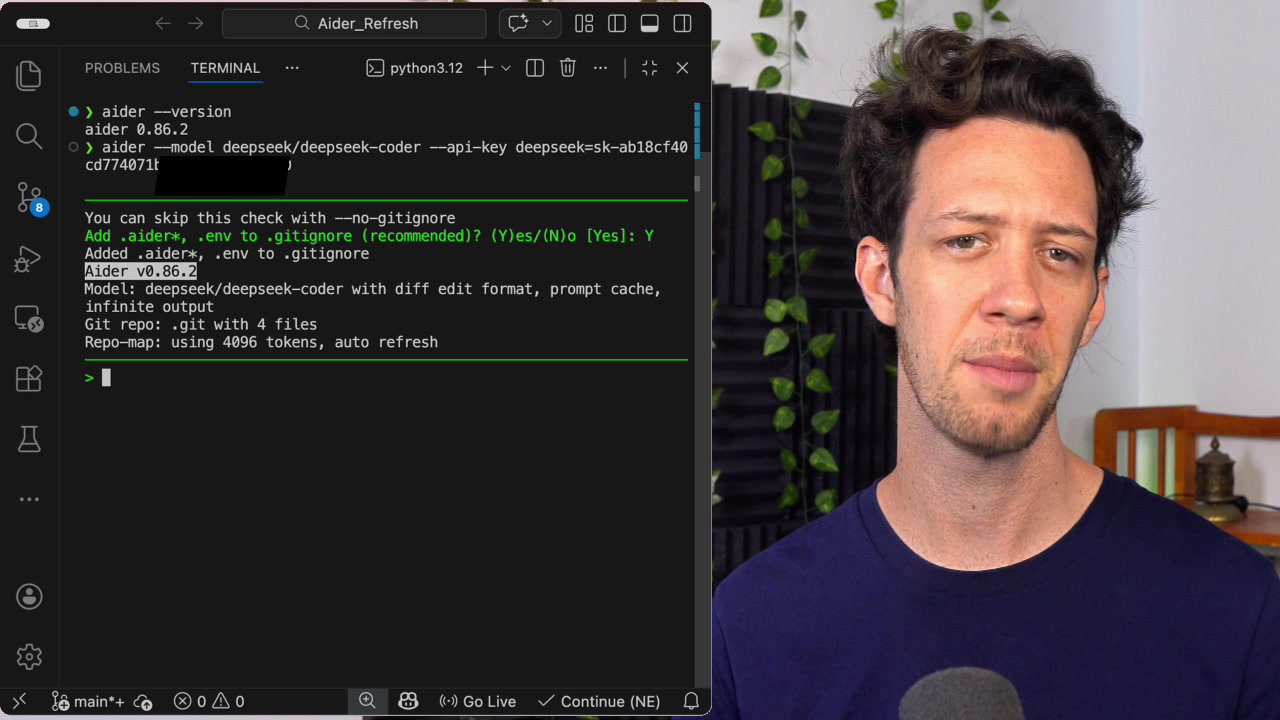This screenshot has height=720, width=1280.
Task: Open the remote window indicator in status bar
Action: click(x=20, y=702)
